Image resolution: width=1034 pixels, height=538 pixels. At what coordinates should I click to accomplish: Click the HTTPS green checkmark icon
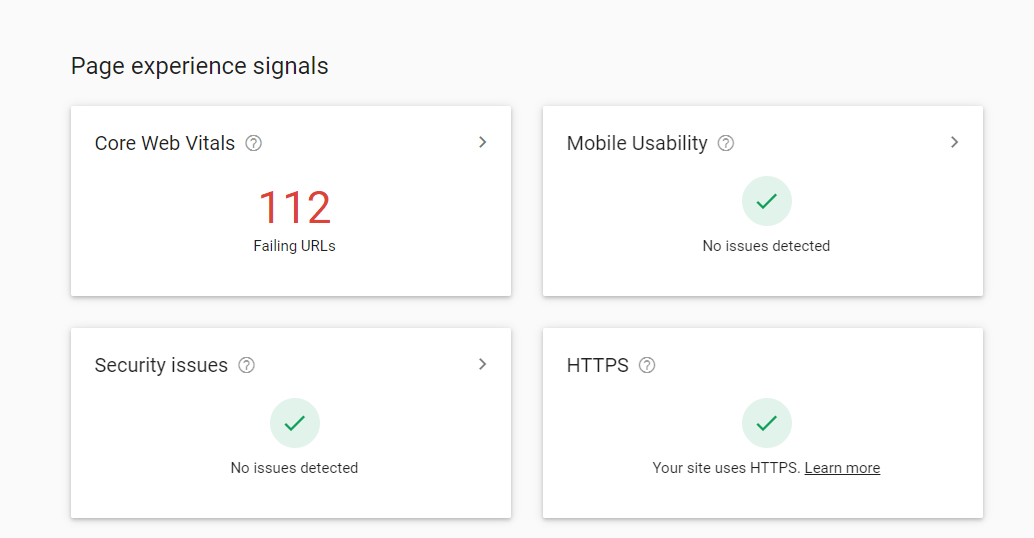[x=766, y=423]
